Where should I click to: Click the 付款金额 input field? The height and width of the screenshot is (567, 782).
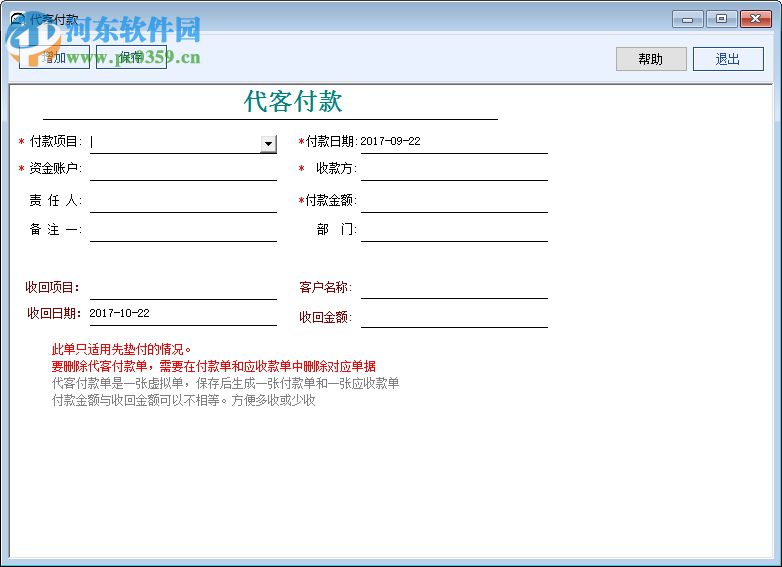454,201
